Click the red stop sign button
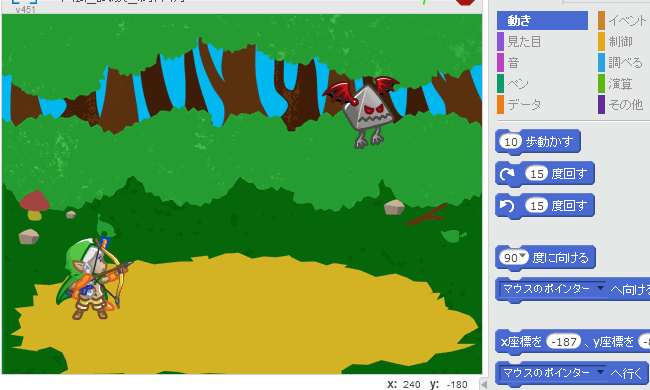The width and height of the screenshot is (650, 390). click(x=465, y=2)
